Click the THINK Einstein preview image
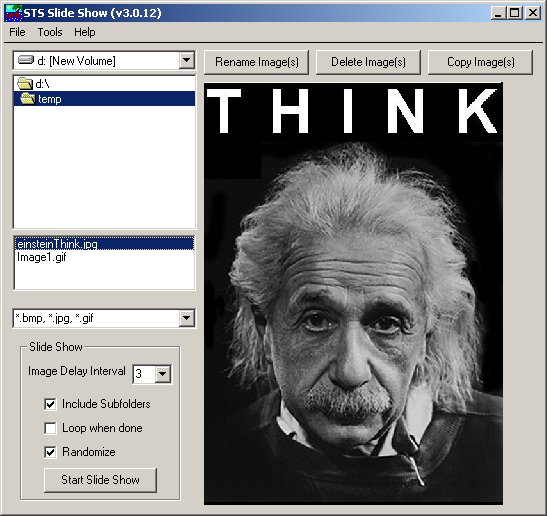This screenshot has height=516, width=547. tap(353, 293)
